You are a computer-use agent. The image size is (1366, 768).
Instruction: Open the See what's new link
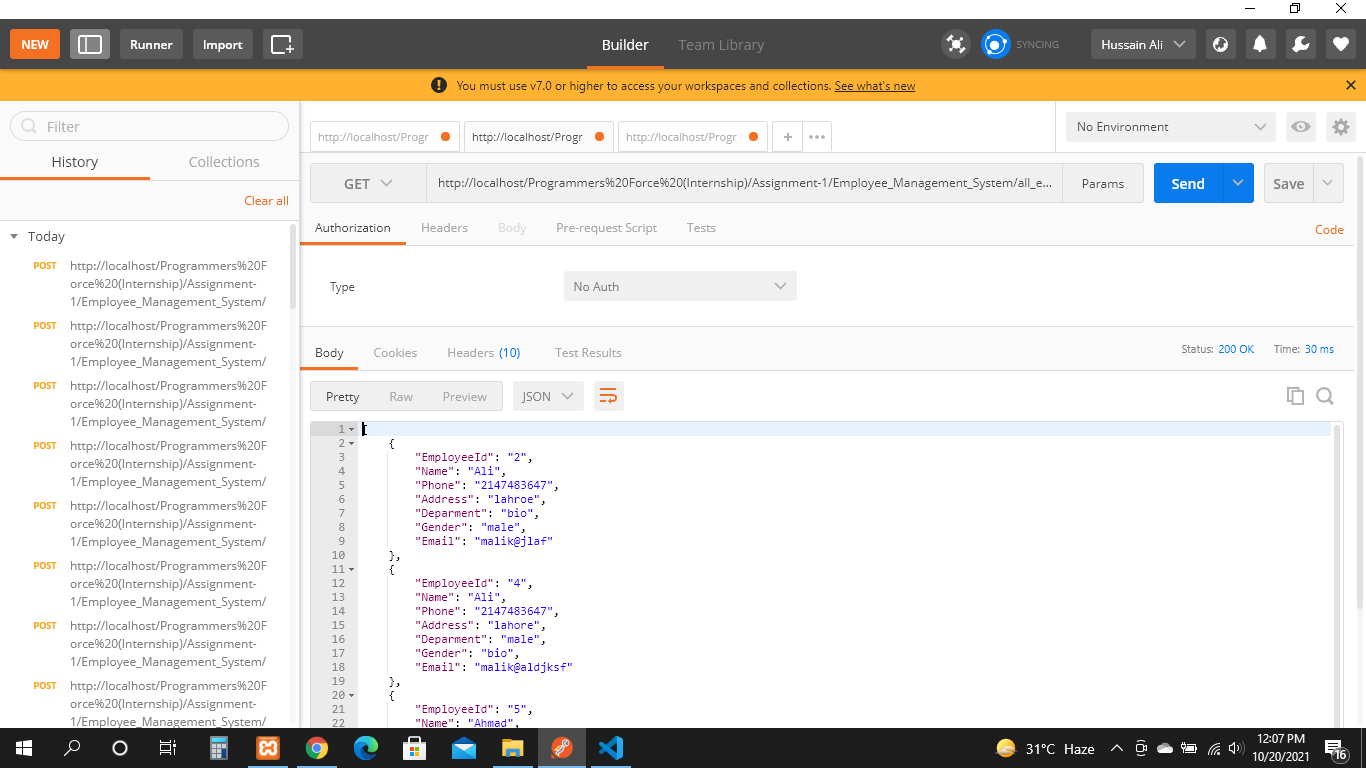(874, 86)
